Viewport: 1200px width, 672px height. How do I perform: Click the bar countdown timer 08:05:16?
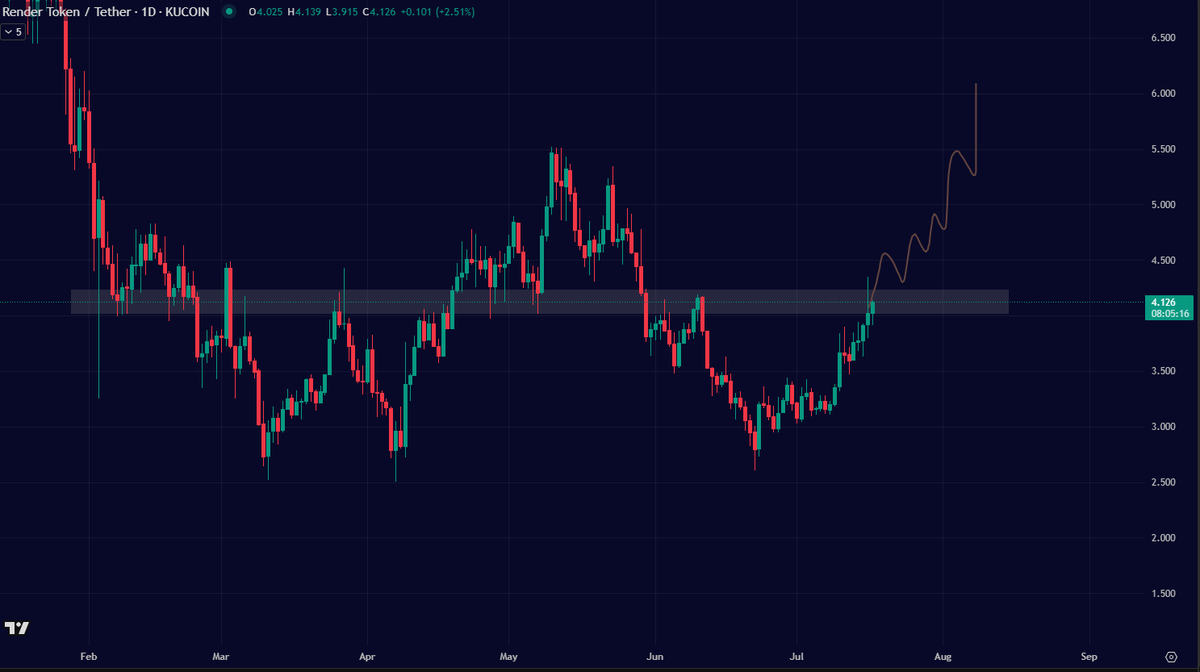click(x=1171, y=314)
